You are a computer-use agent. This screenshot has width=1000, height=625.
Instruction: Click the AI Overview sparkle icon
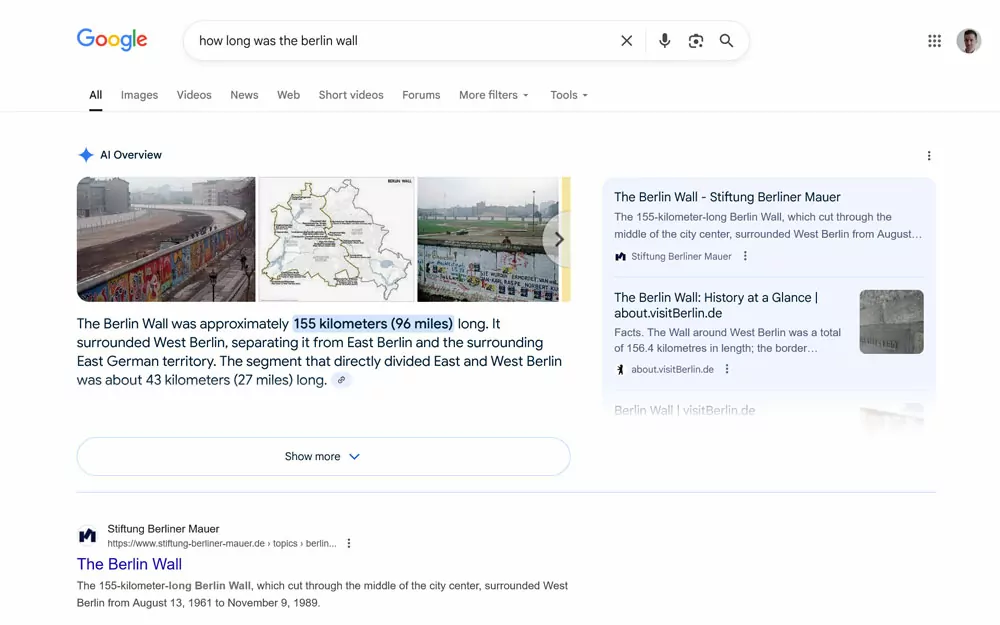point(86,154)
